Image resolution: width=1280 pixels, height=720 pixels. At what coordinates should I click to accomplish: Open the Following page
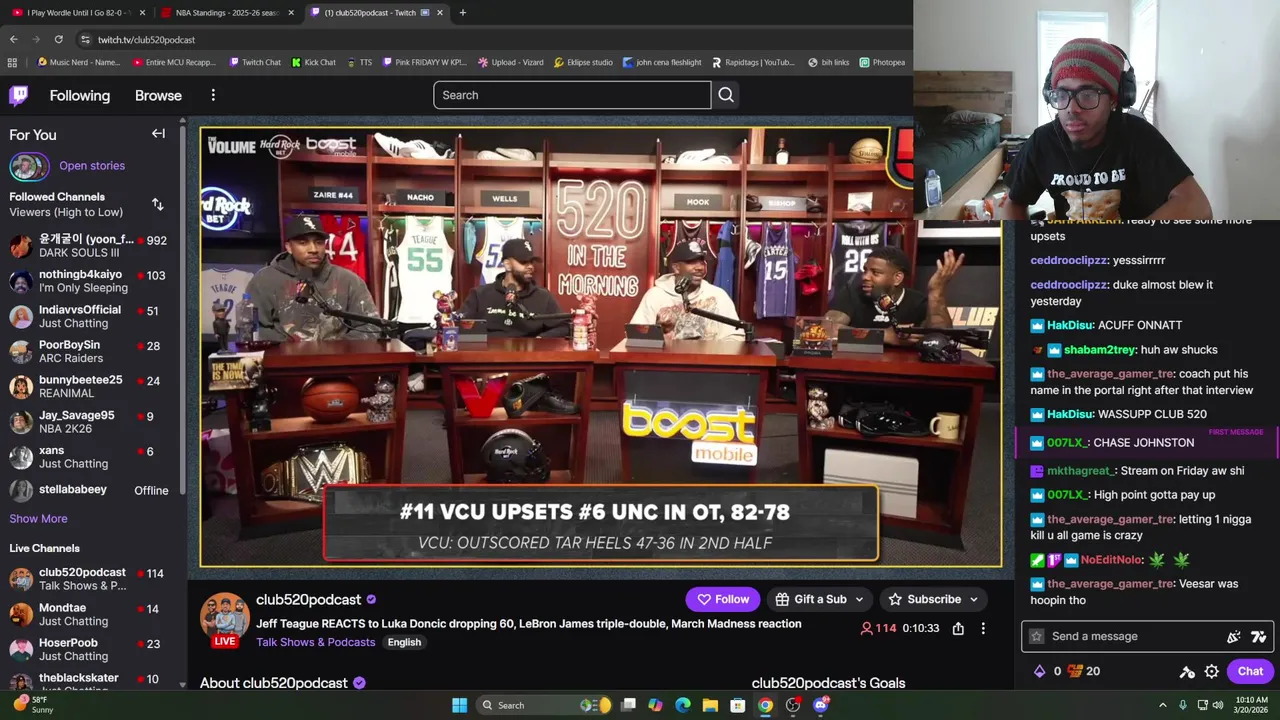(x=80, y=96)
